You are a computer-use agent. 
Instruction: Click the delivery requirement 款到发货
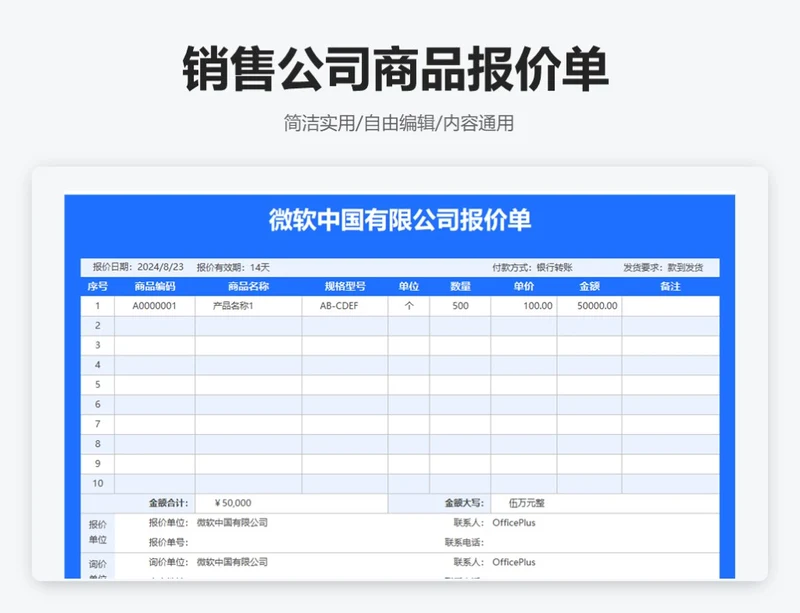click(x=685, y=267)
